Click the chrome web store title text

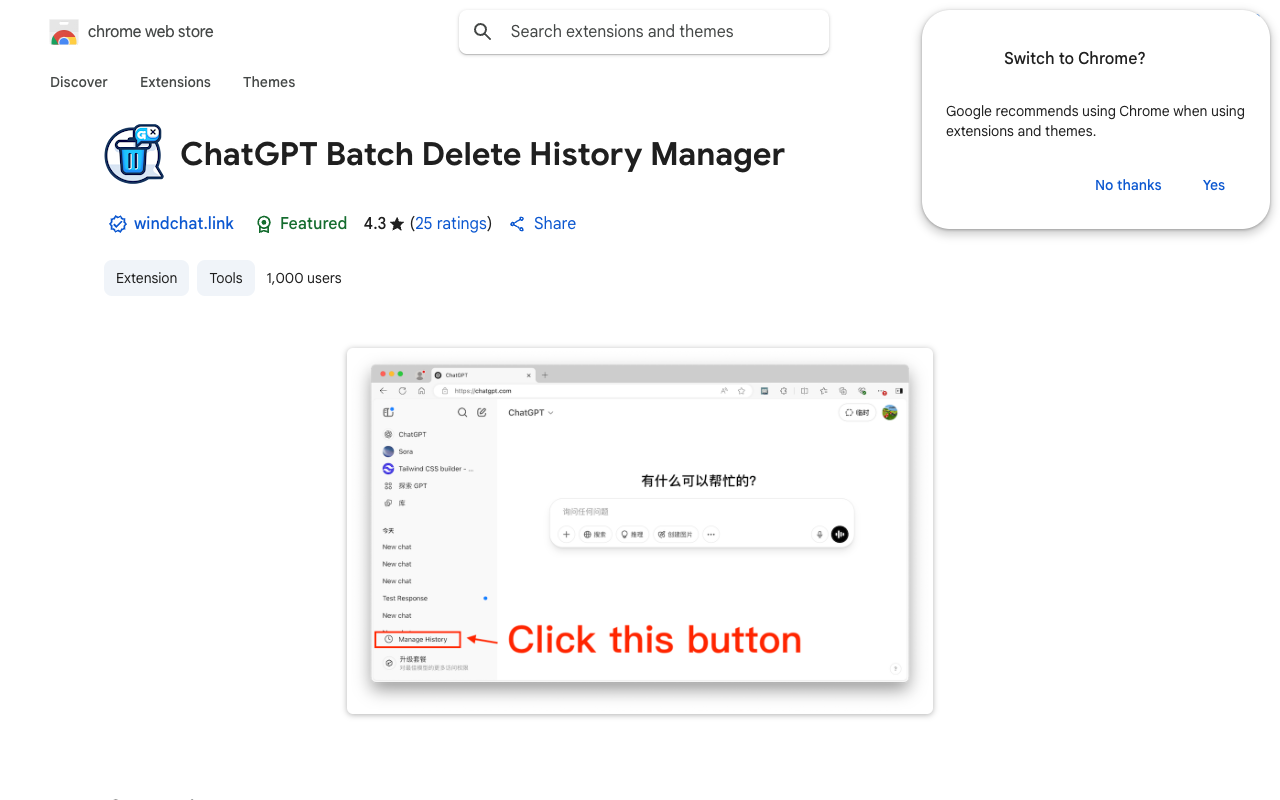pos(151,32)
